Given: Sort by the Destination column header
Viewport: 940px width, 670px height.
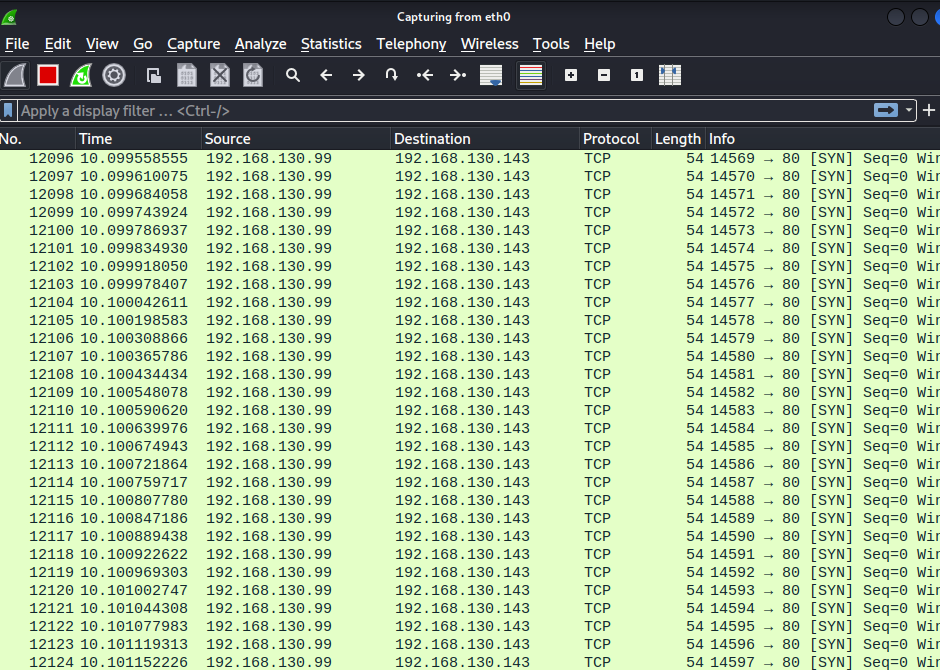Looking at the screenshot, I should pyautogui.click(x=485, y=139).
